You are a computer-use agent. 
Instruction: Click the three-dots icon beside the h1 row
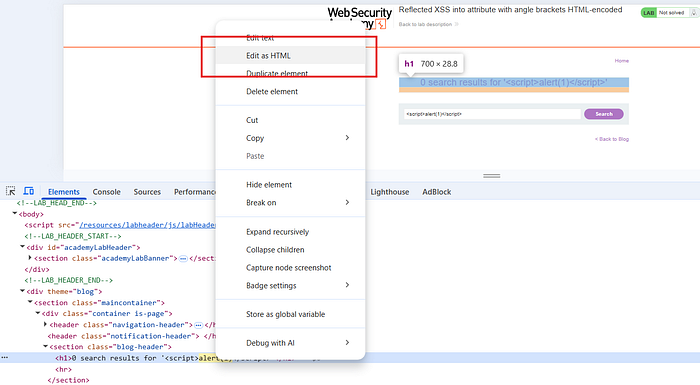click(4, 358)
